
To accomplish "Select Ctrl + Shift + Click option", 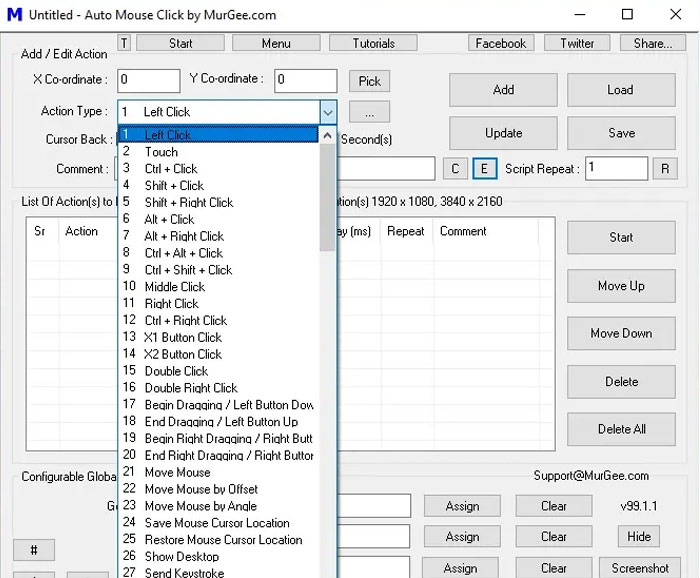I will click(218, 270).
